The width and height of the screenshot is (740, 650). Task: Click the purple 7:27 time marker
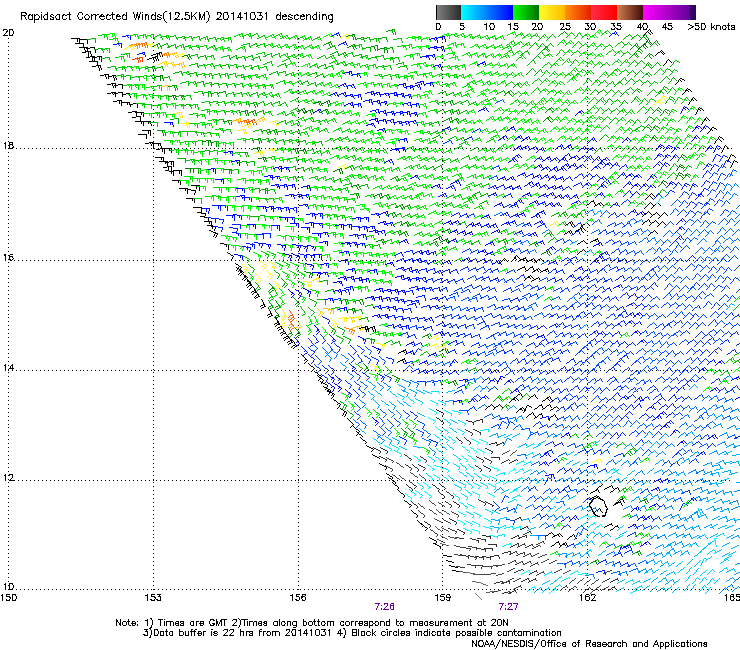click(508, 607)
